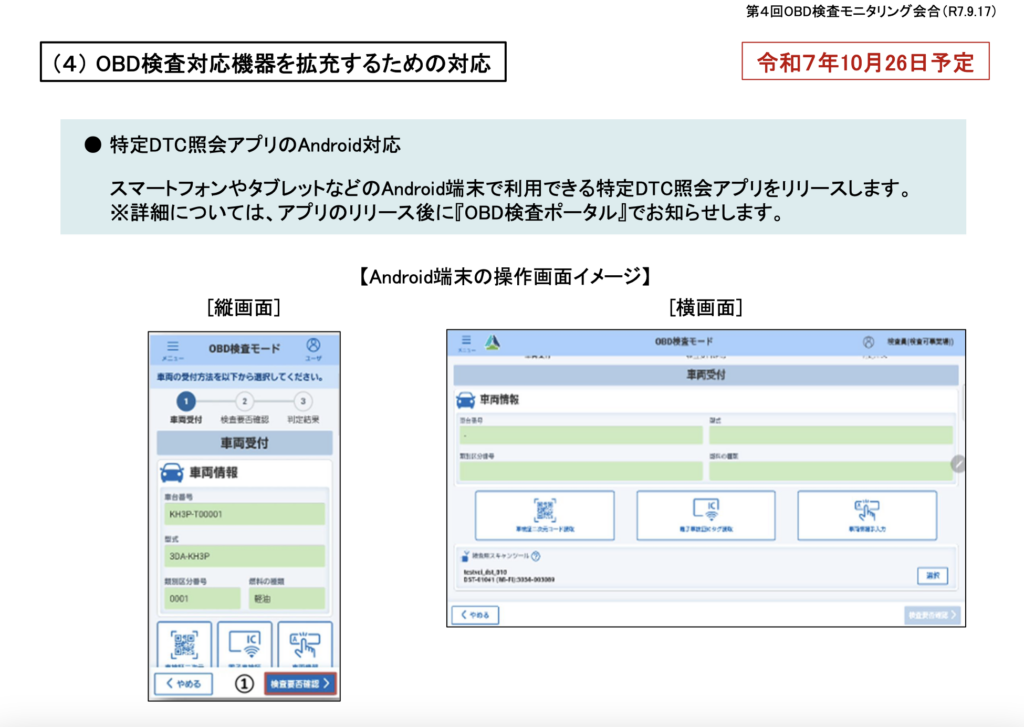
Task: Click the help icon beside scan tool label
Action: [536, 556]
